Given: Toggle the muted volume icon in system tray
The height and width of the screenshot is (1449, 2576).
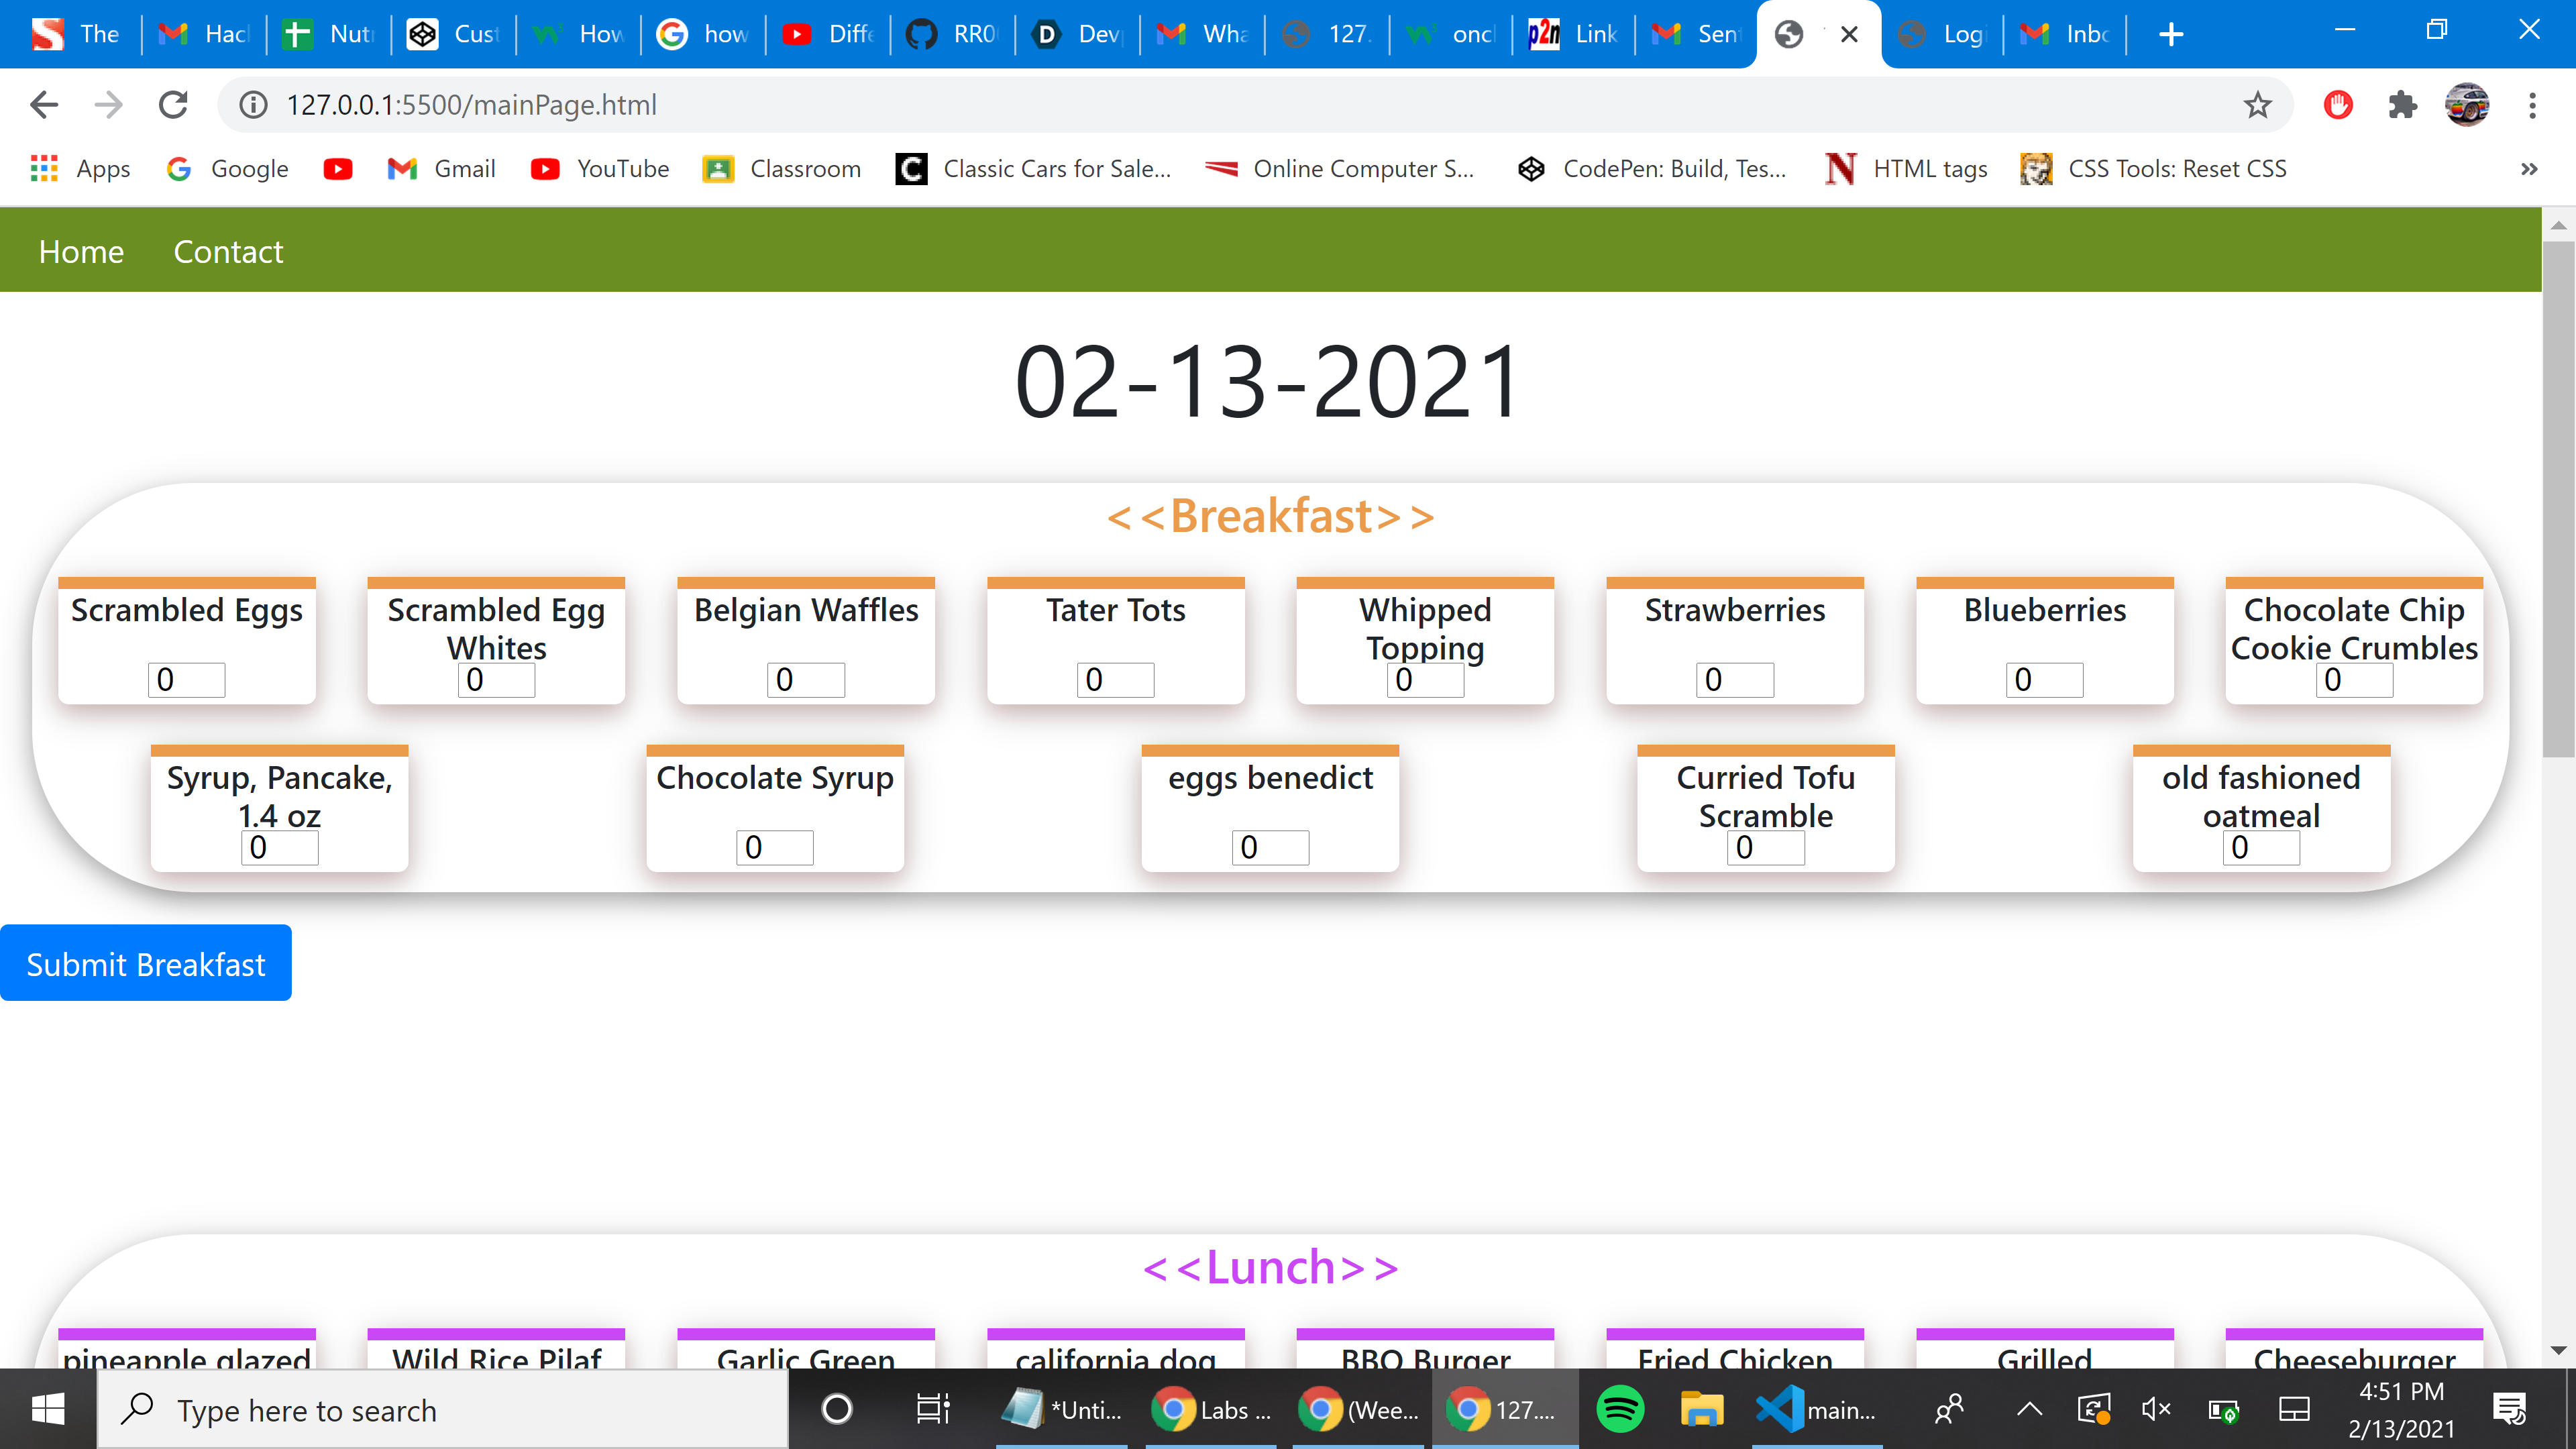Looking at the screenshot, I should (2156, 1410).
